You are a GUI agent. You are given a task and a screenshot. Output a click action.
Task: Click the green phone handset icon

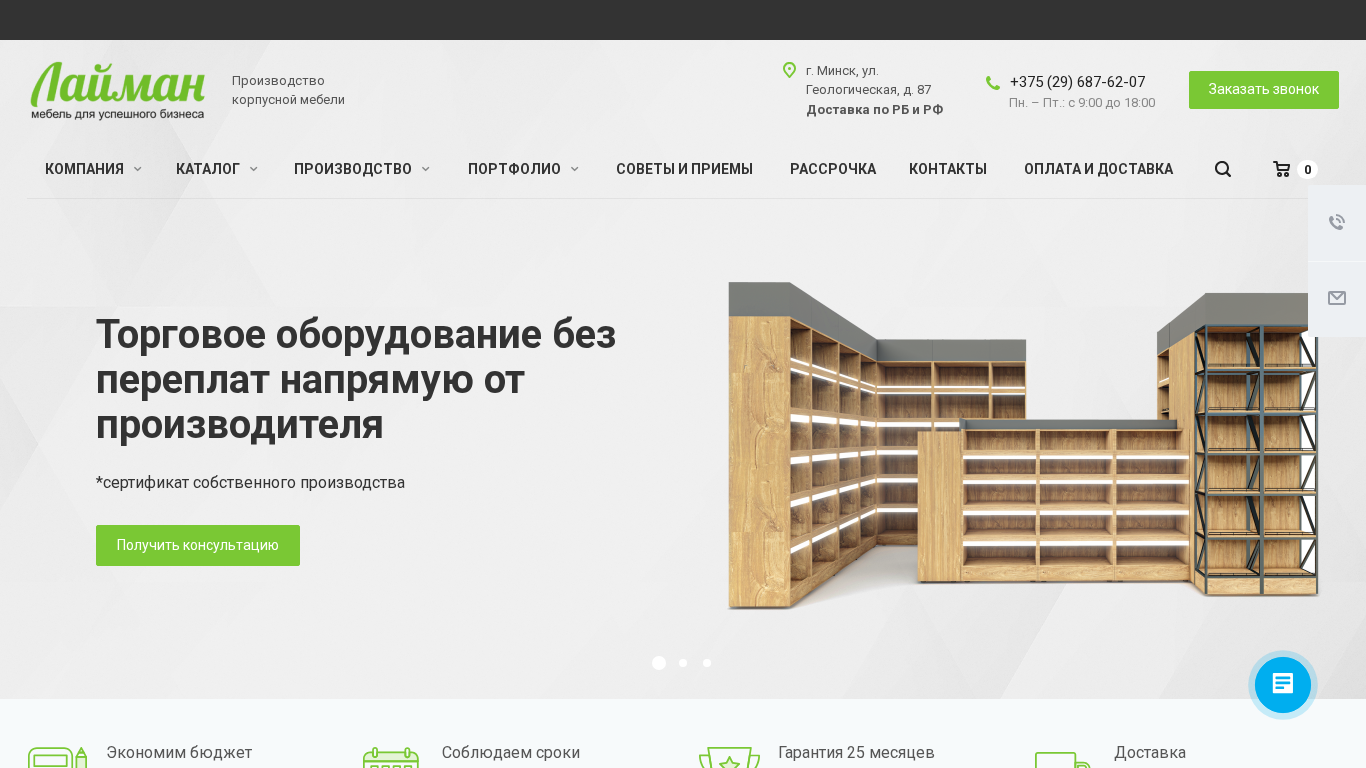992,83
